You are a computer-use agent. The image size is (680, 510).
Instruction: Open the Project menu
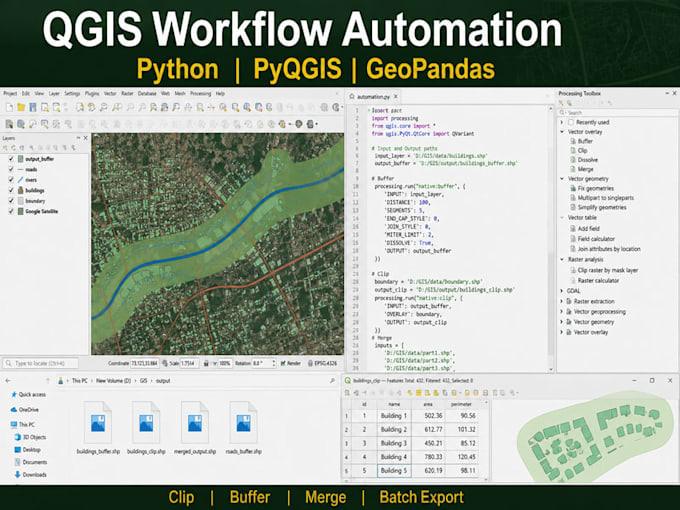(x=10, y=94)
